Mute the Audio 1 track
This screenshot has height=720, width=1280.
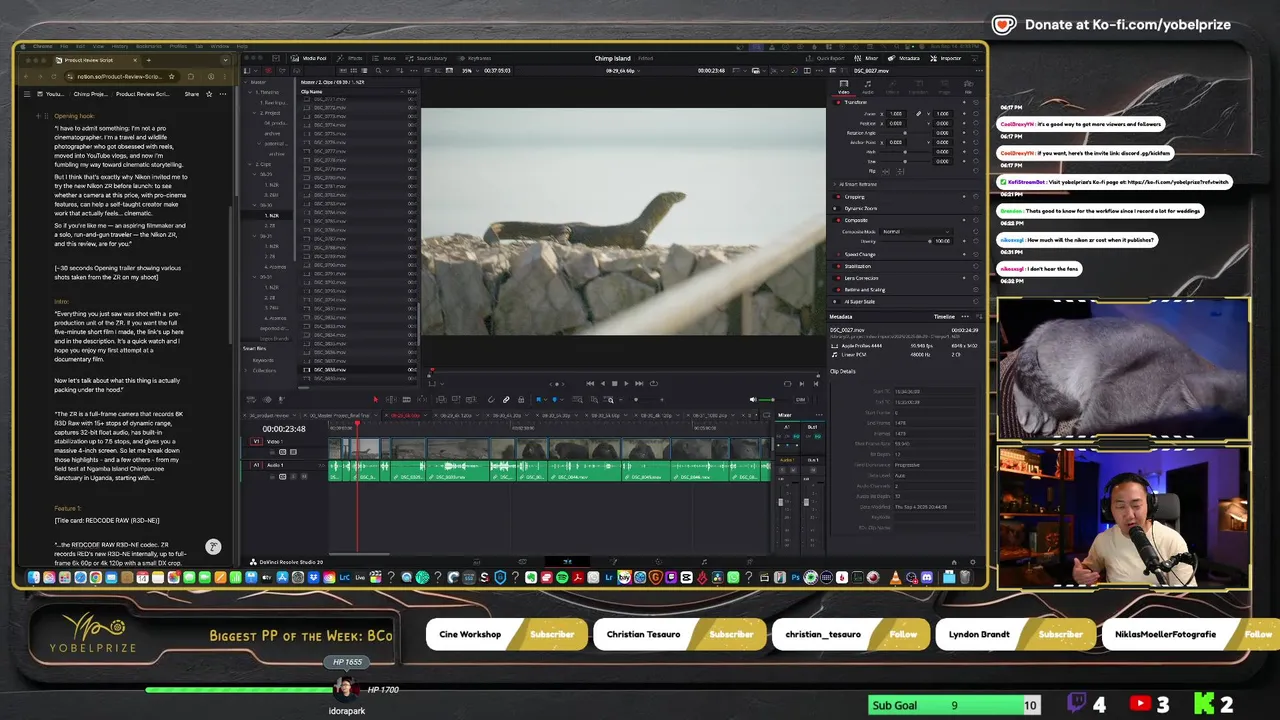tap(304, 476)
